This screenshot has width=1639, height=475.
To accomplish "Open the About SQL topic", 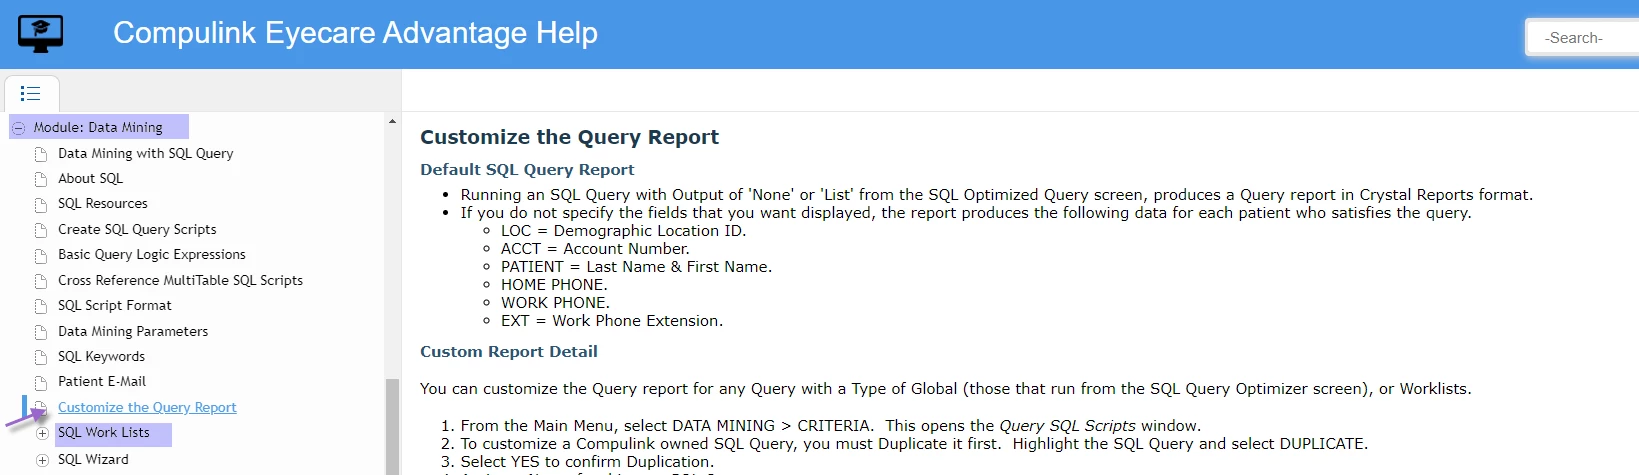I will (x=90, y=178).
